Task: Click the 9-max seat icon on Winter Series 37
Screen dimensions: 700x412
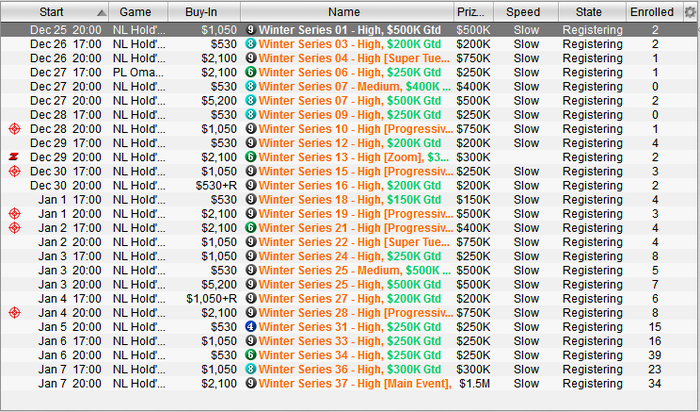Action: [251, 383]
